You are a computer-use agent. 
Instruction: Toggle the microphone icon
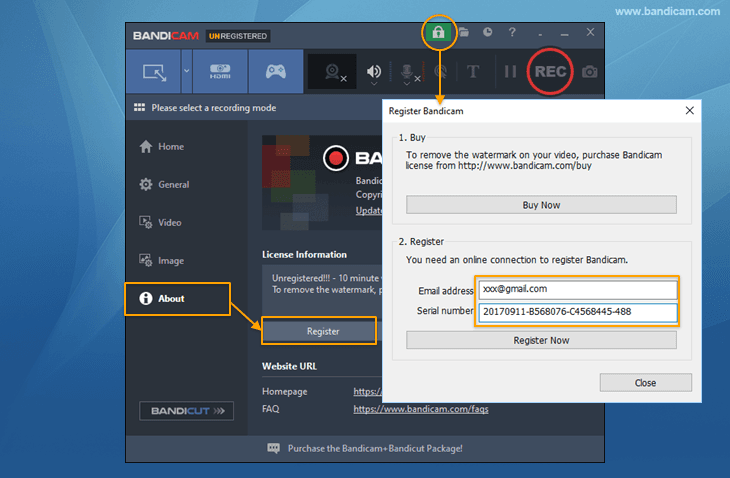407,71
